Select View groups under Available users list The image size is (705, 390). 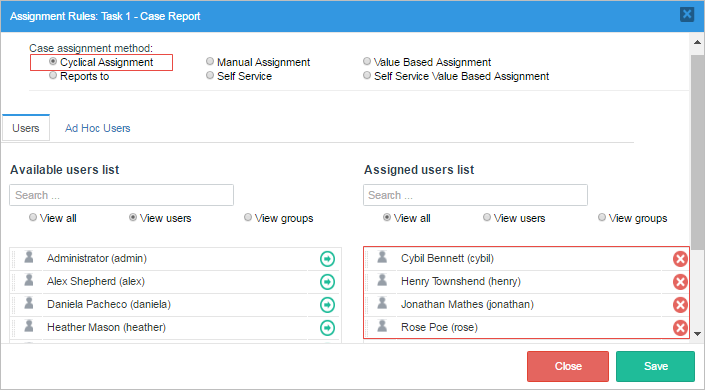coord(248,217)
